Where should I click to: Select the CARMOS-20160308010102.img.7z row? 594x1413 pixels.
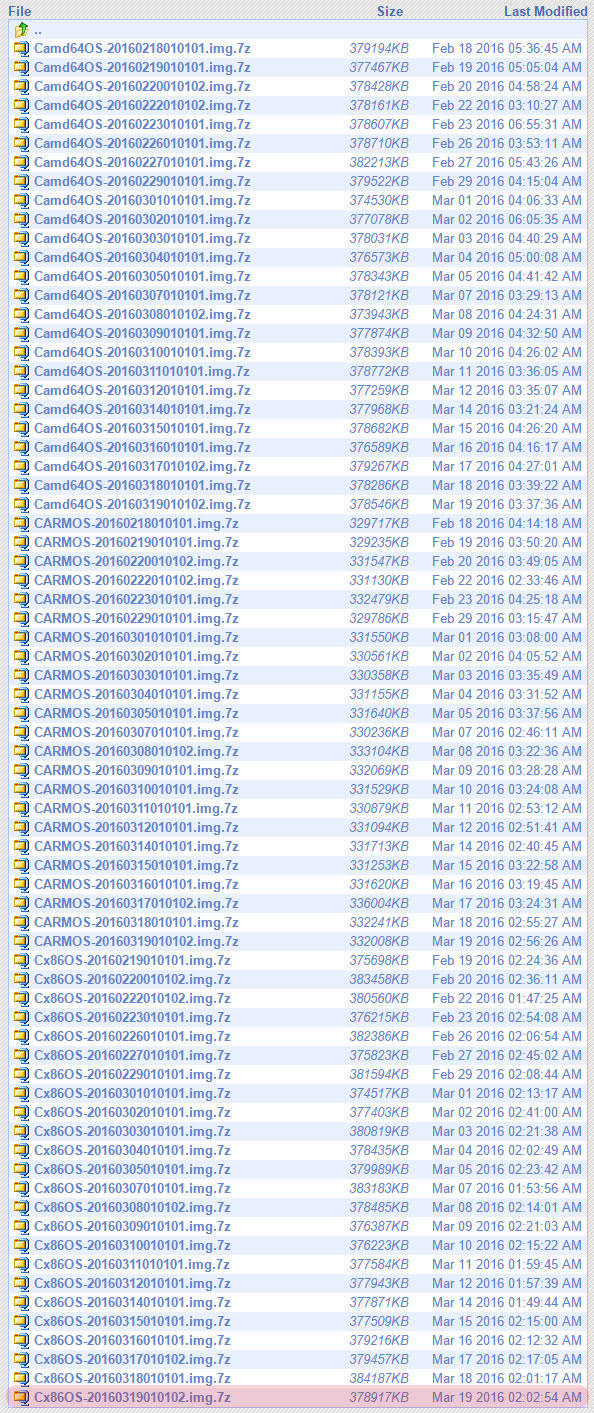(298, 751)
